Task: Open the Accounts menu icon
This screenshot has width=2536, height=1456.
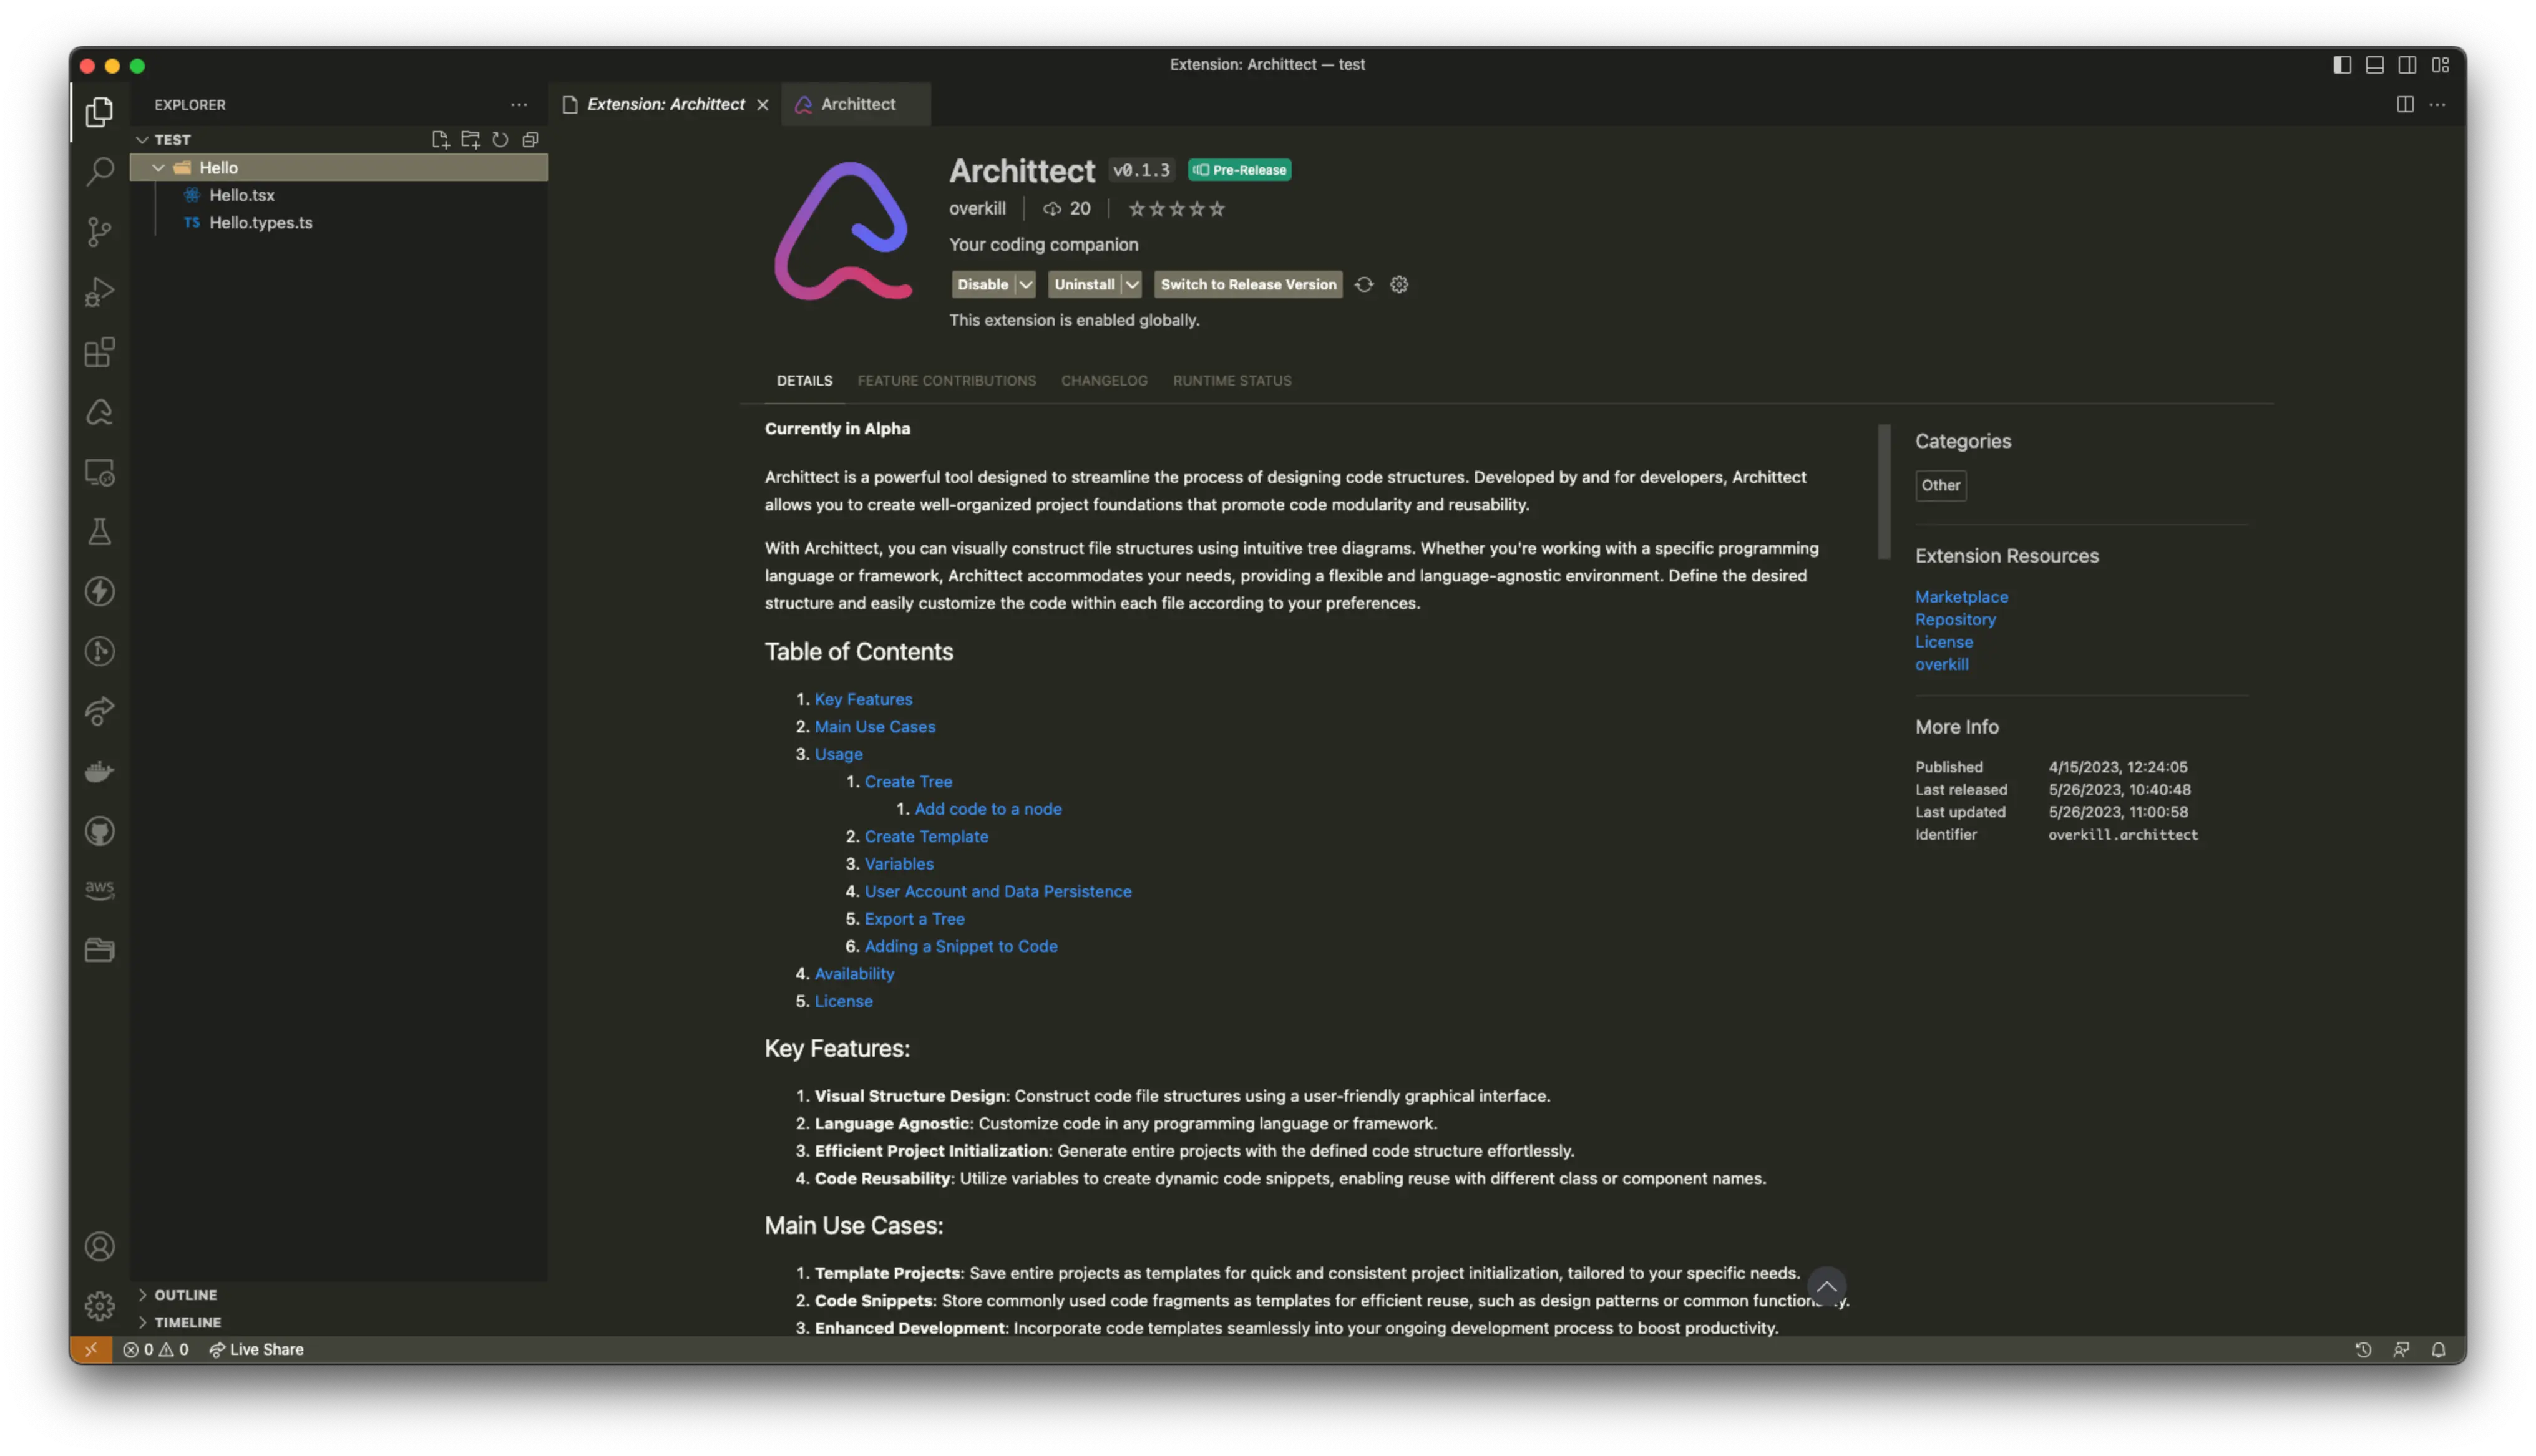Action: 99,1246
